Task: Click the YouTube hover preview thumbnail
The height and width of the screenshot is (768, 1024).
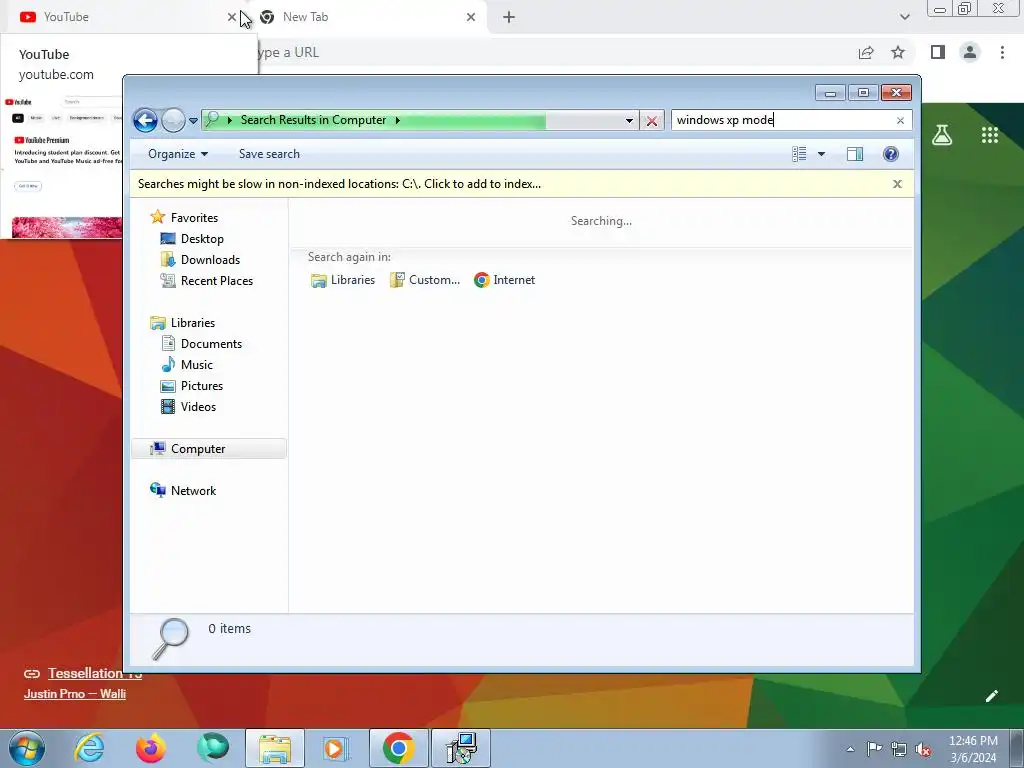Action: coord(64,167)
